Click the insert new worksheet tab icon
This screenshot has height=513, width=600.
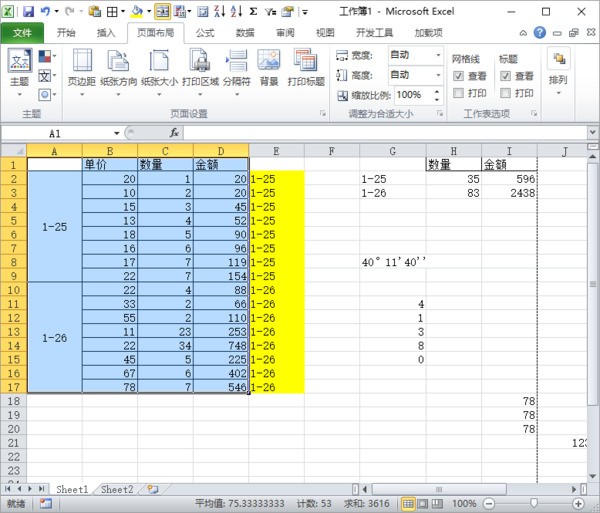pos(153,489)
